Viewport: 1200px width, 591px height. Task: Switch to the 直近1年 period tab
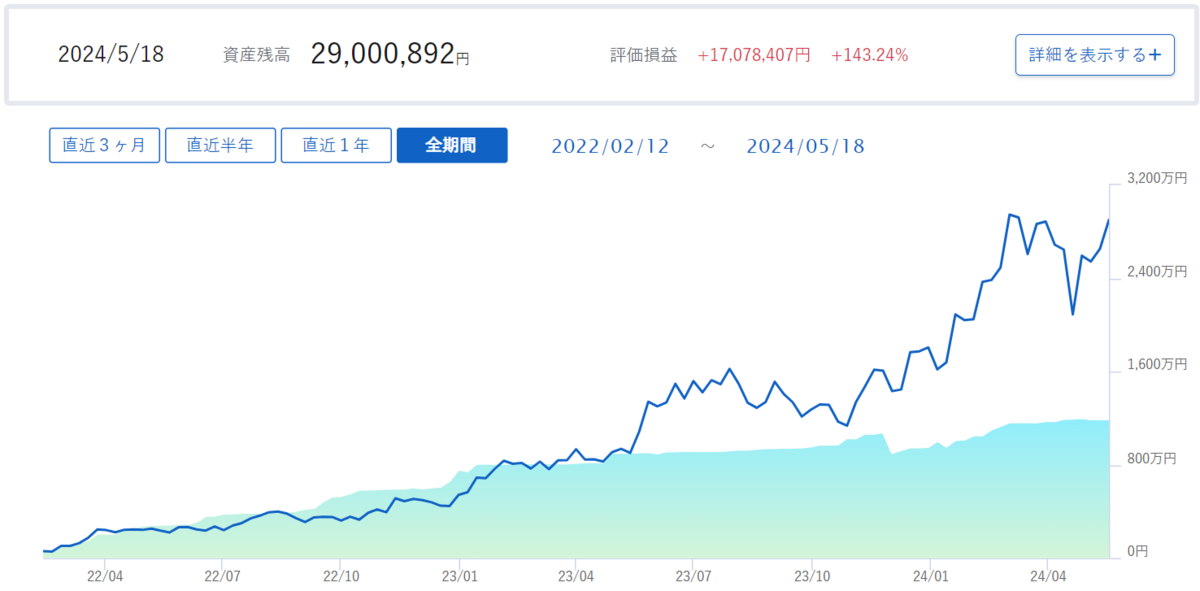point(336,145)
